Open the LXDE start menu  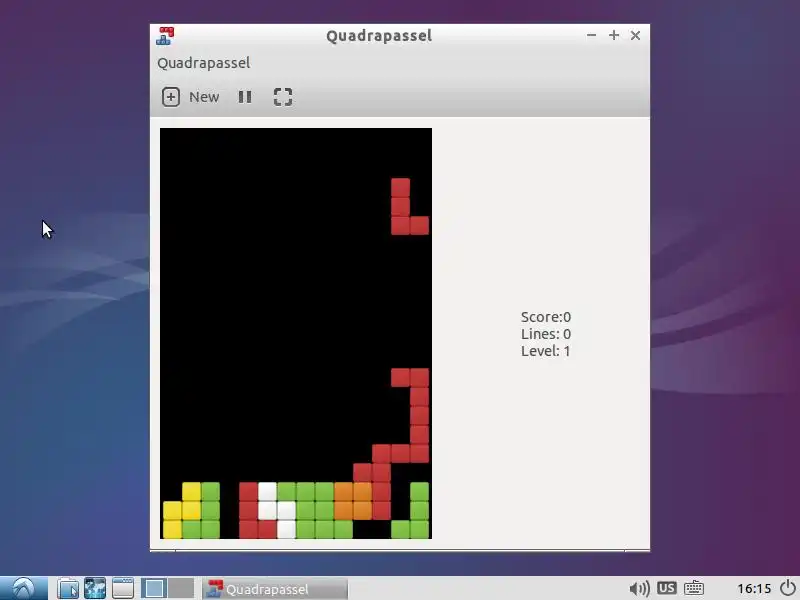click(23, 588)
